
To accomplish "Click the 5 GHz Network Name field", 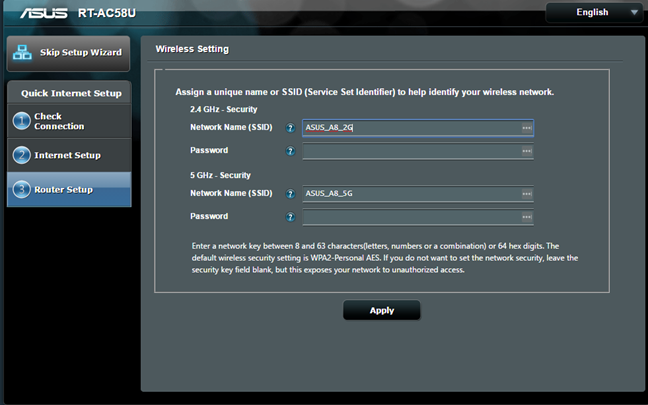I will click(x=418, y=194).
